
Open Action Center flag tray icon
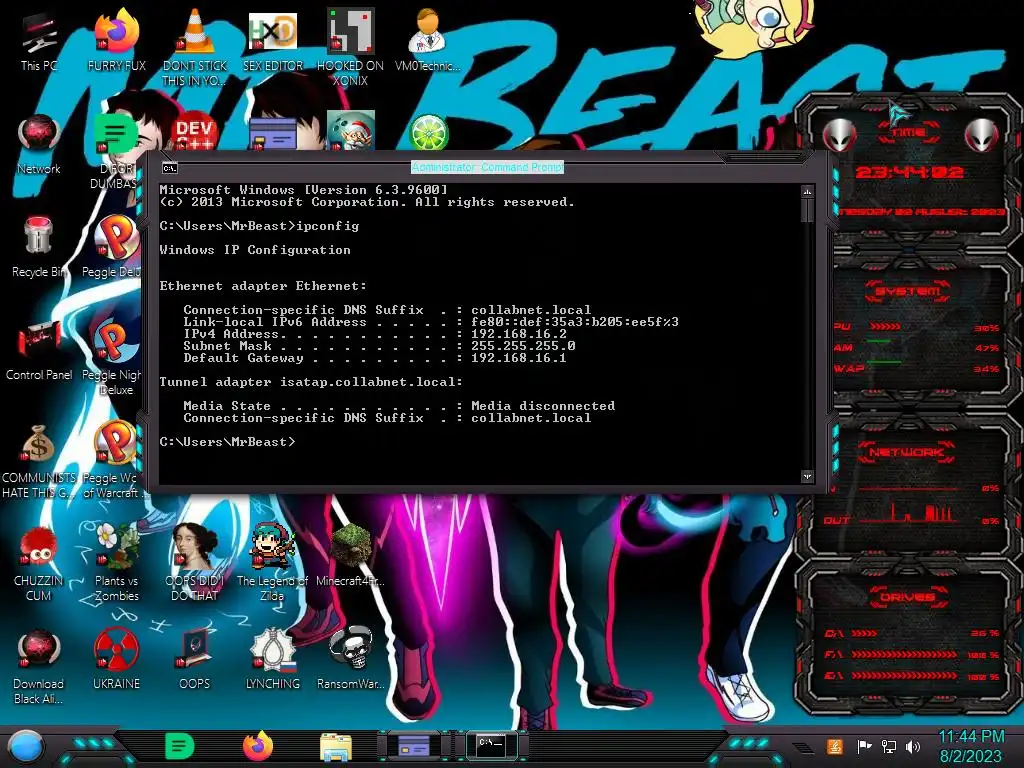864,746
